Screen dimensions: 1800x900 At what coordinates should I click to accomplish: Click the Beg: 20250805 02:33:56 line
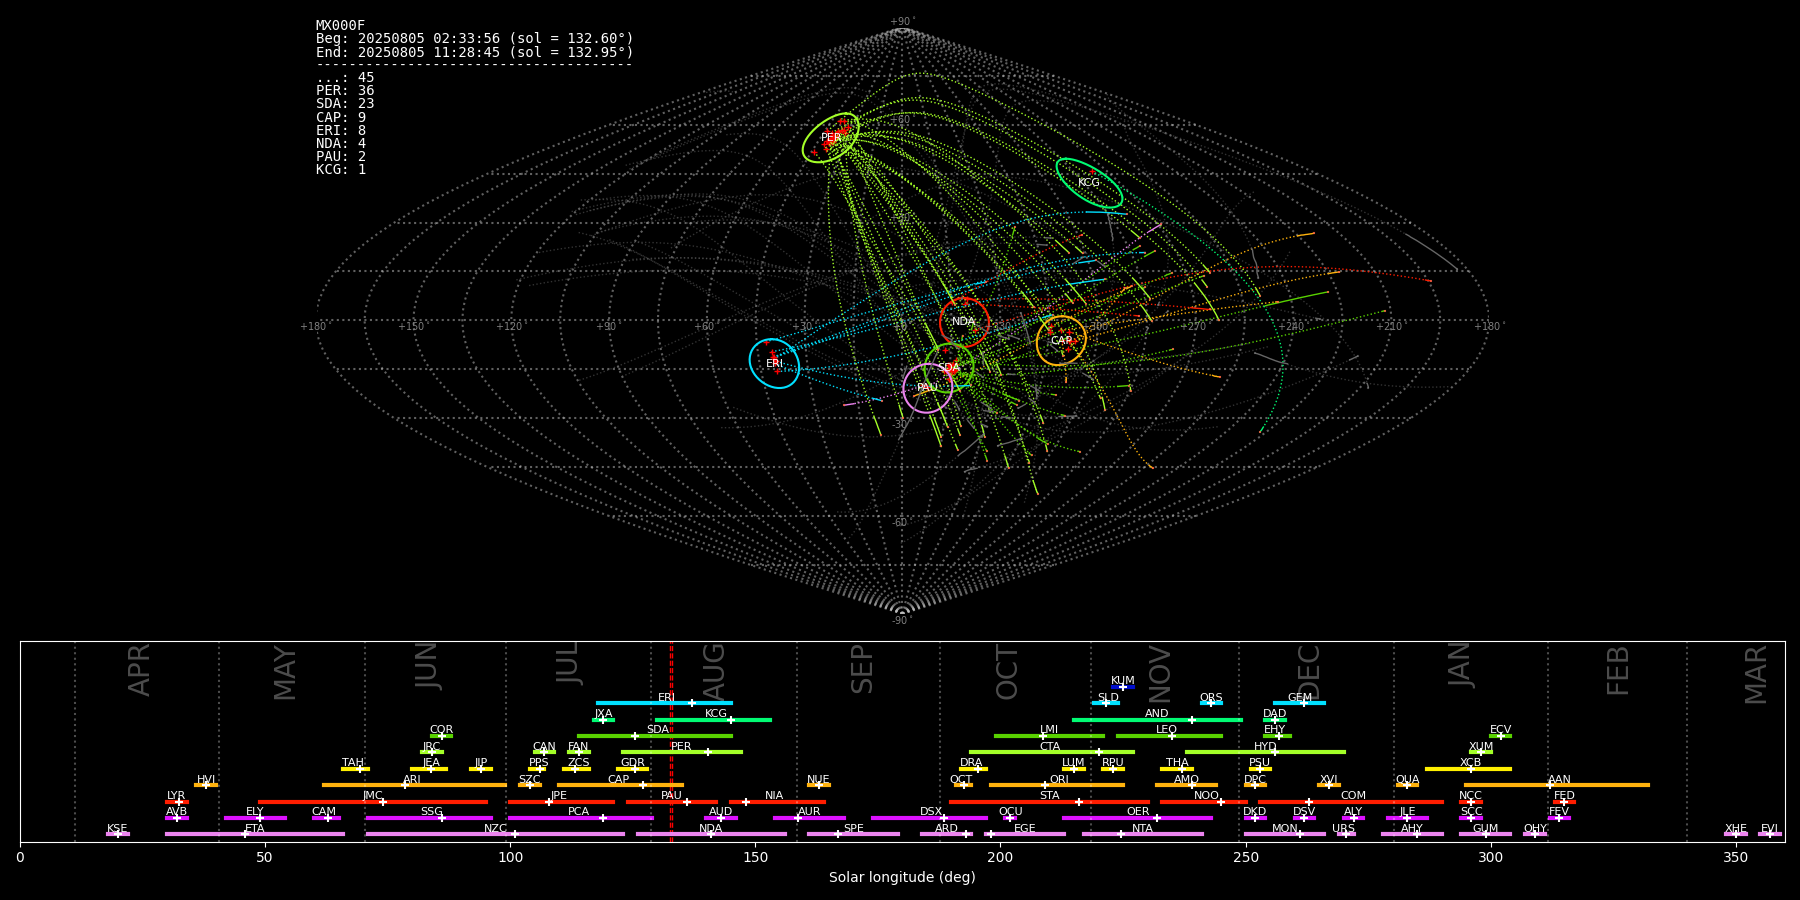click(x=474, y=39)
